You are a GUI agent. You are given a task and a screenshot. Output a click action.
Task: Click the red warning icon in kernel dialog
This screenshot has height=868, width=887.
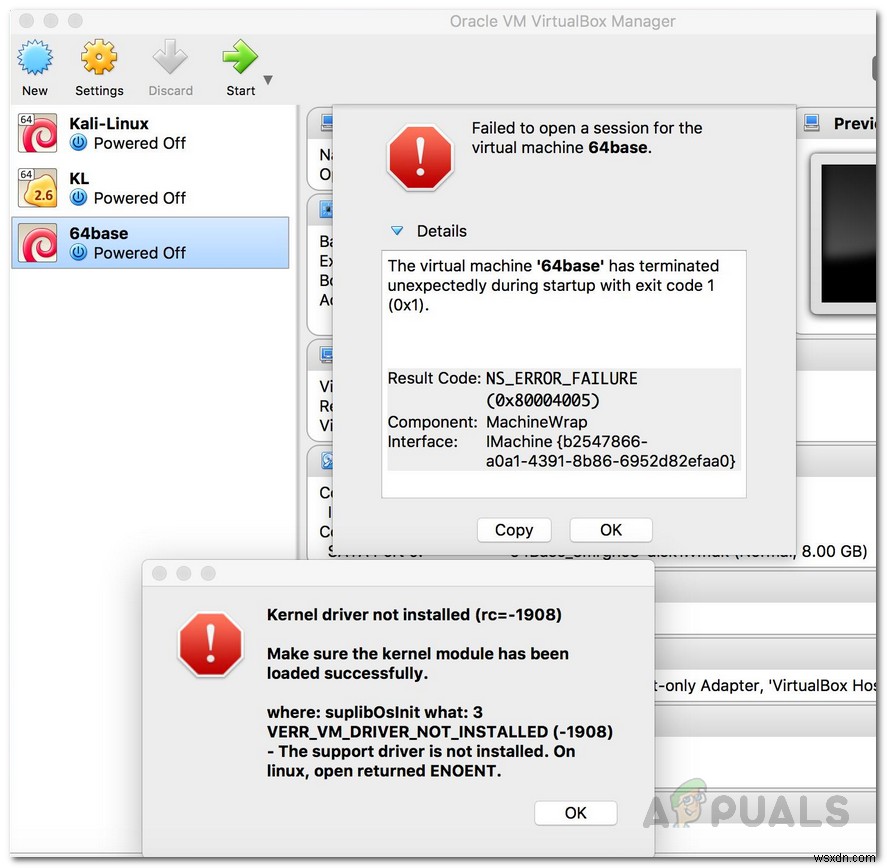(x=210, y=647)
